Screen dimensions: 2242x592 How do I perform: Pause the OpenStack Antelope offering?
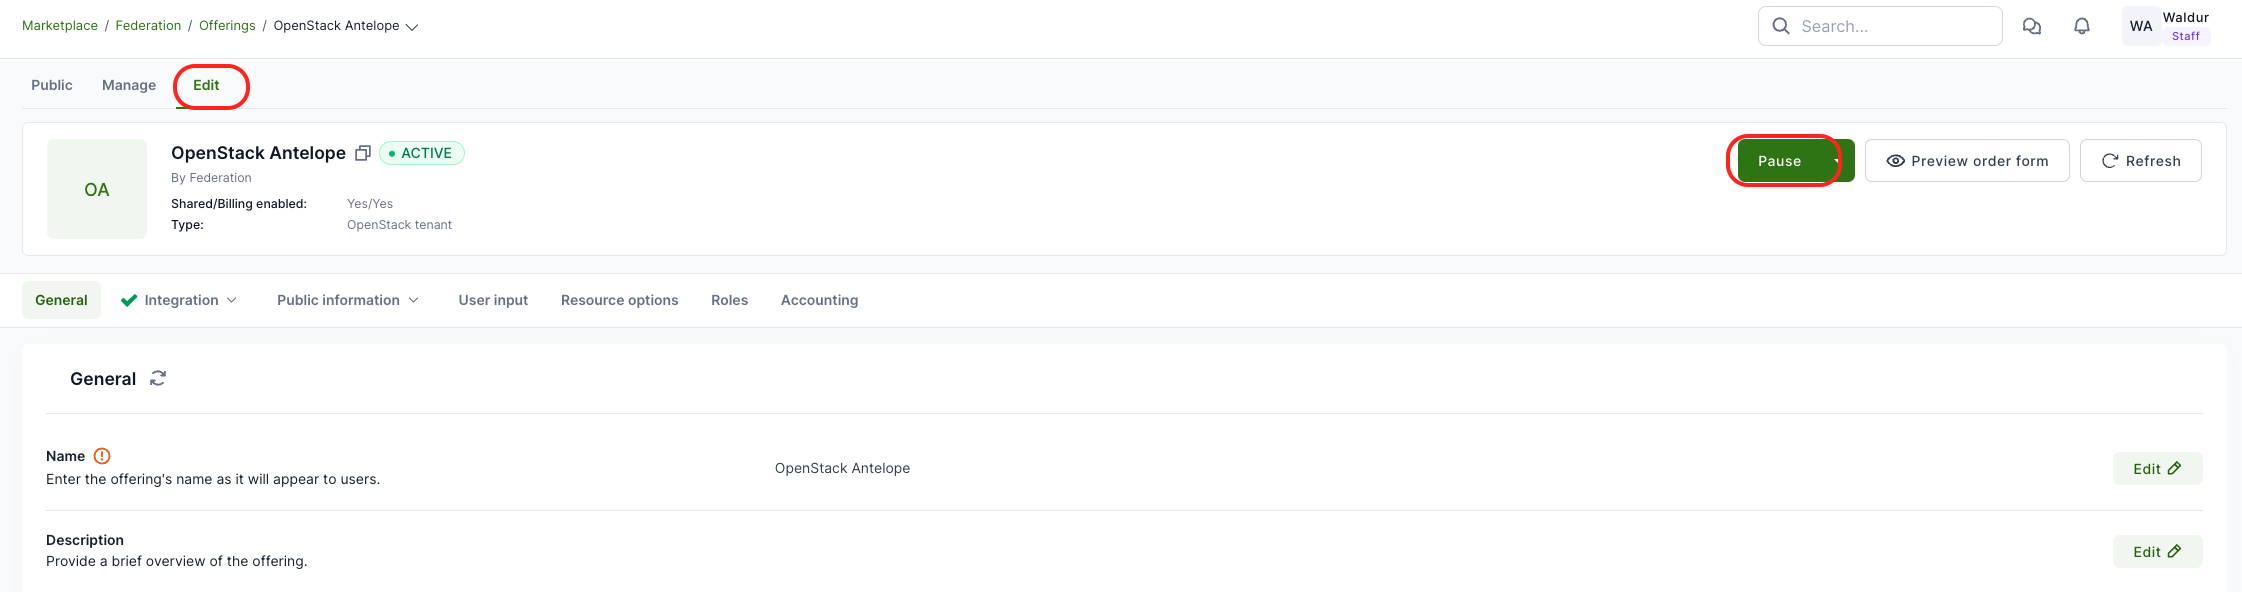1779,161
